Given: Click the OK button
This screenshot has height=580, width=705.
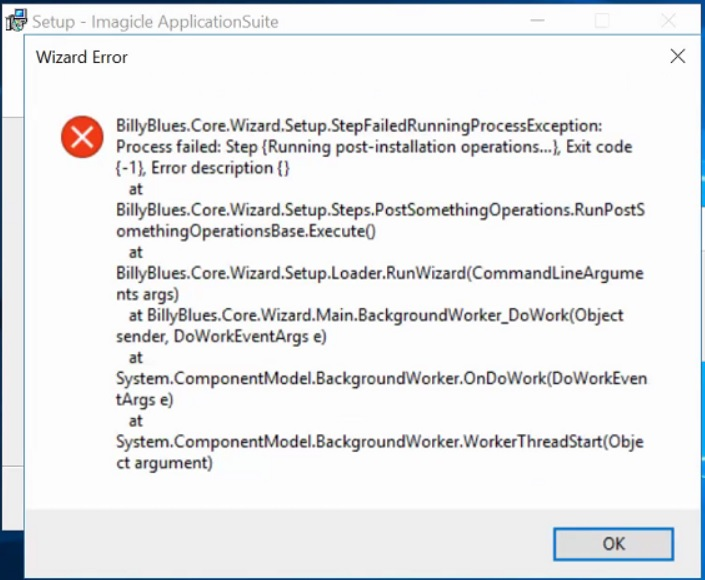Looking at the screenshot, I should [613, 544].
